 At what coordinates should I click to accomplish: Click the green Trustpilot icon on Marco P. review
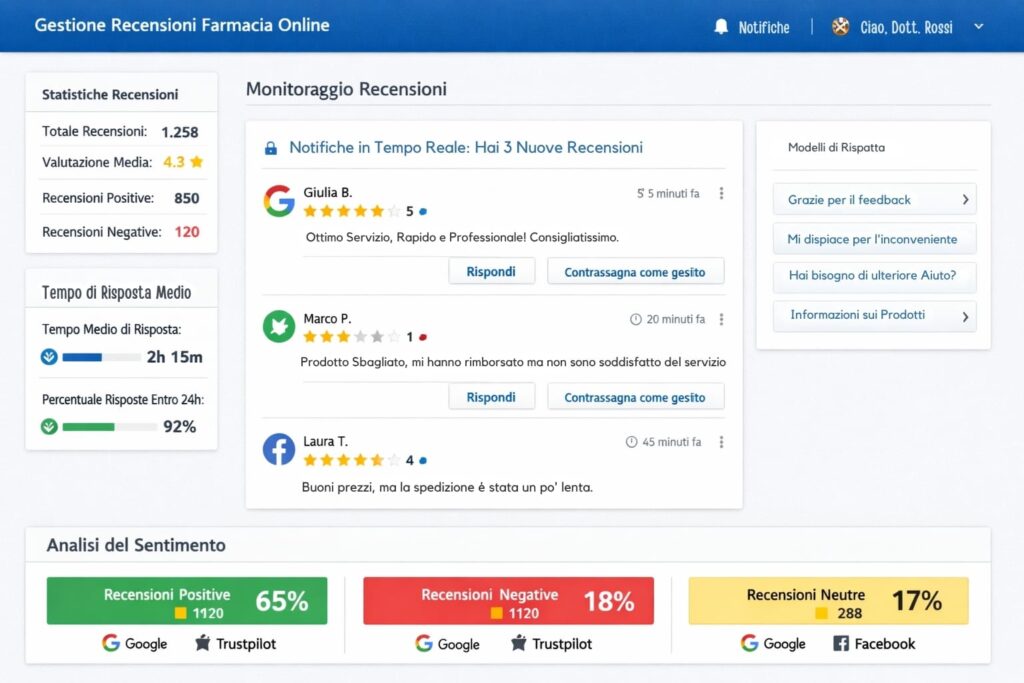(x=279, y=326)
